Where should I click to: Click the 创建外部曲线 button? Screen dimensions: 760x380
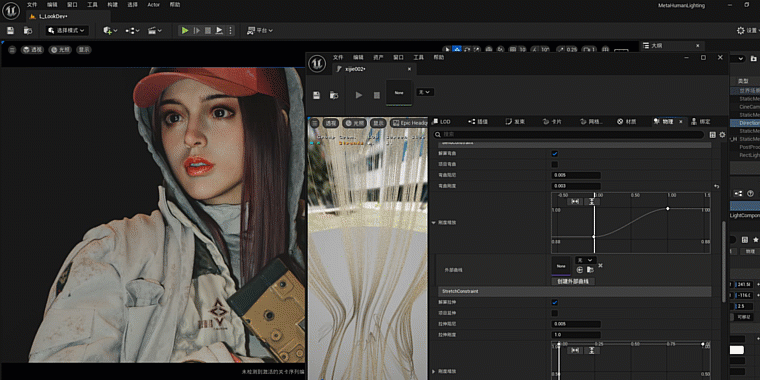573,282
